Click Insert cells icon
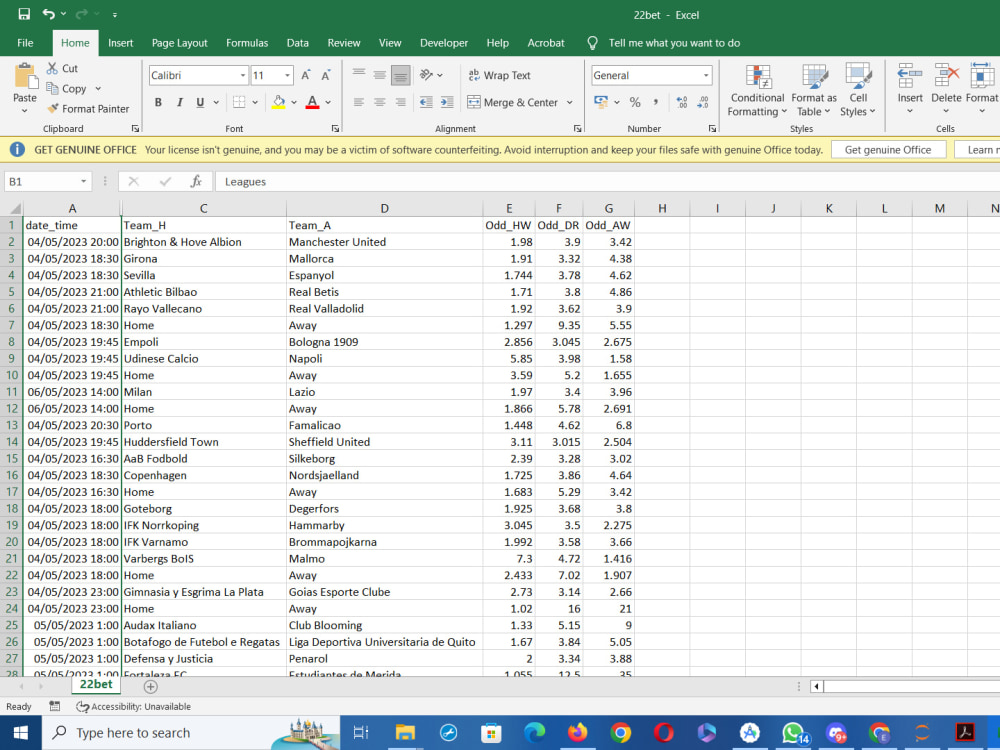The width and height of the screenshot is (1000, 750). click(910, 75)
